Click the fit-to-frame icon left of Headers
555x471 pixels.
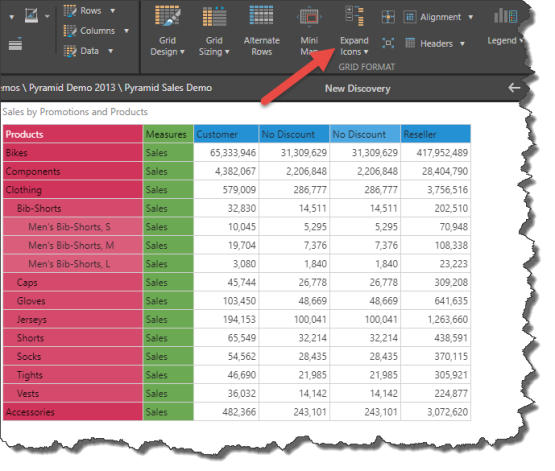(x=388, y=43)
